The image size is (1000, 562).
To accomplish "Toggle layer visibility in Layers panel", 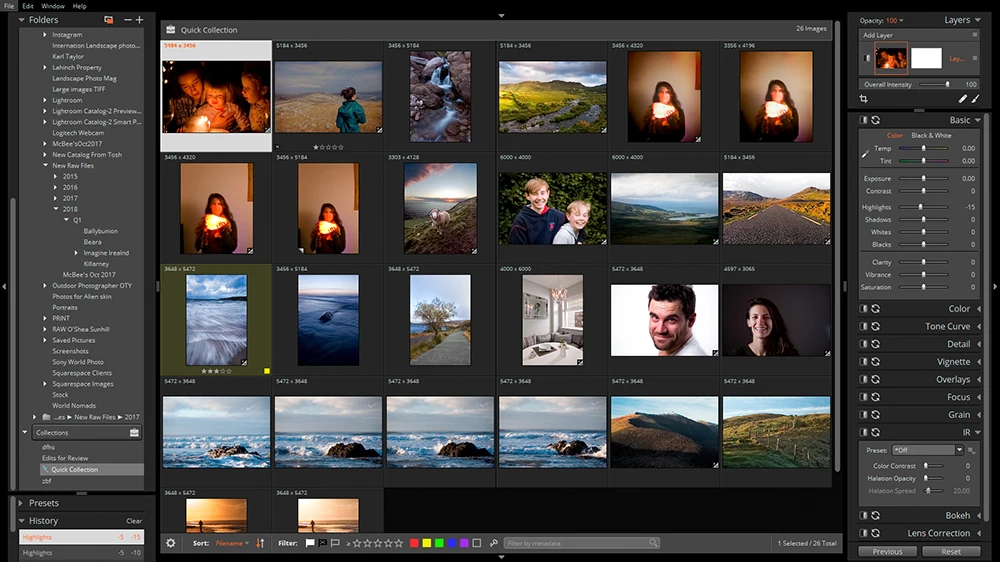I will coord(867,58).
